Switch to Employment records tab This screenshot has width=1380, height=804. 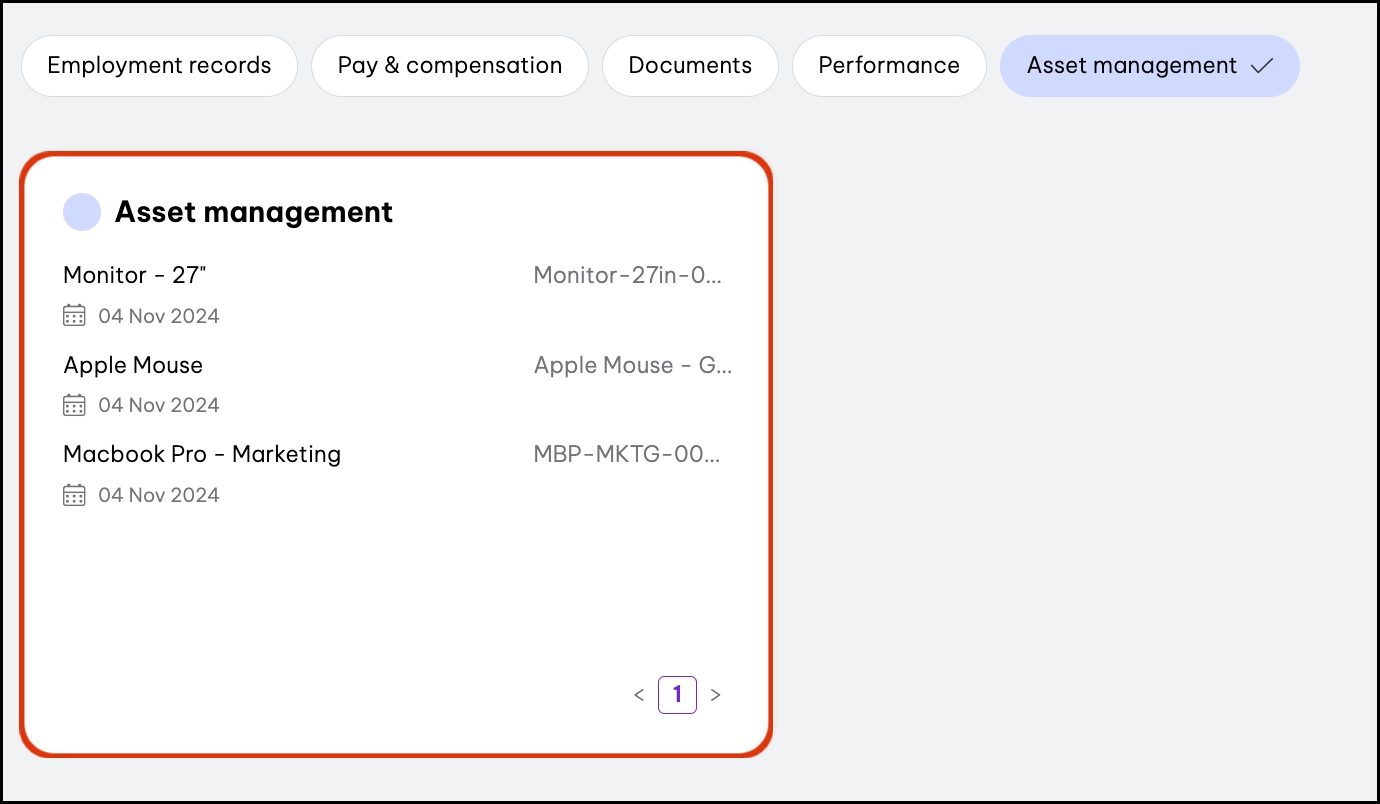tap(159, 66)
